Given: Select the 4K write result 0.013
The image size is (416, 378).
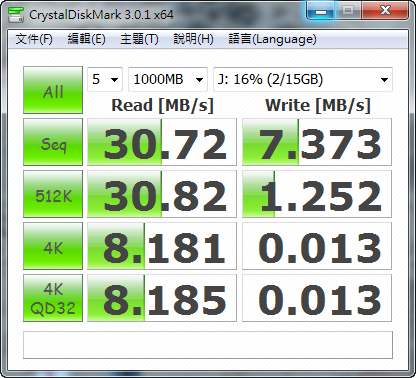Looking at the screenshot, I should [317, 246].
